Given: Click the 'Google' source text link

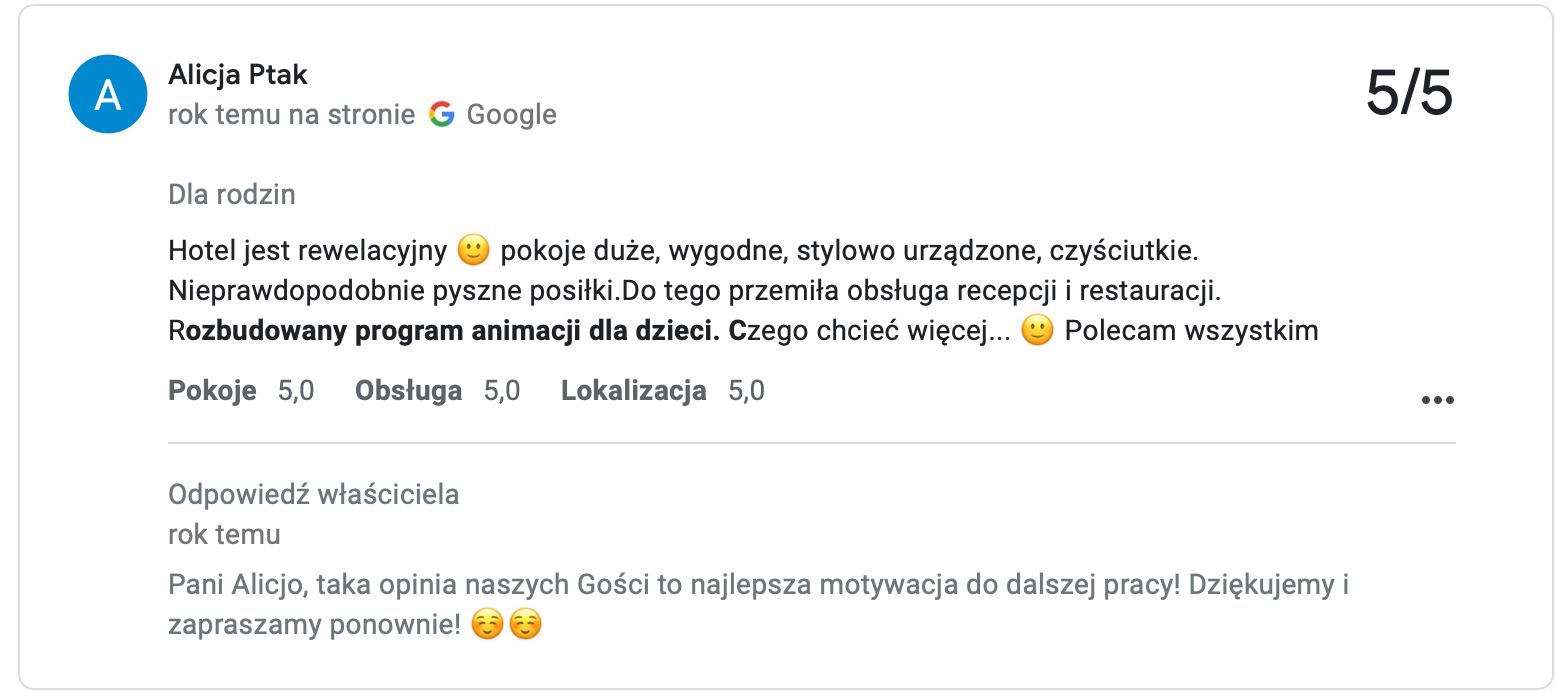Looking at the screenshot, I should (511, 115).
